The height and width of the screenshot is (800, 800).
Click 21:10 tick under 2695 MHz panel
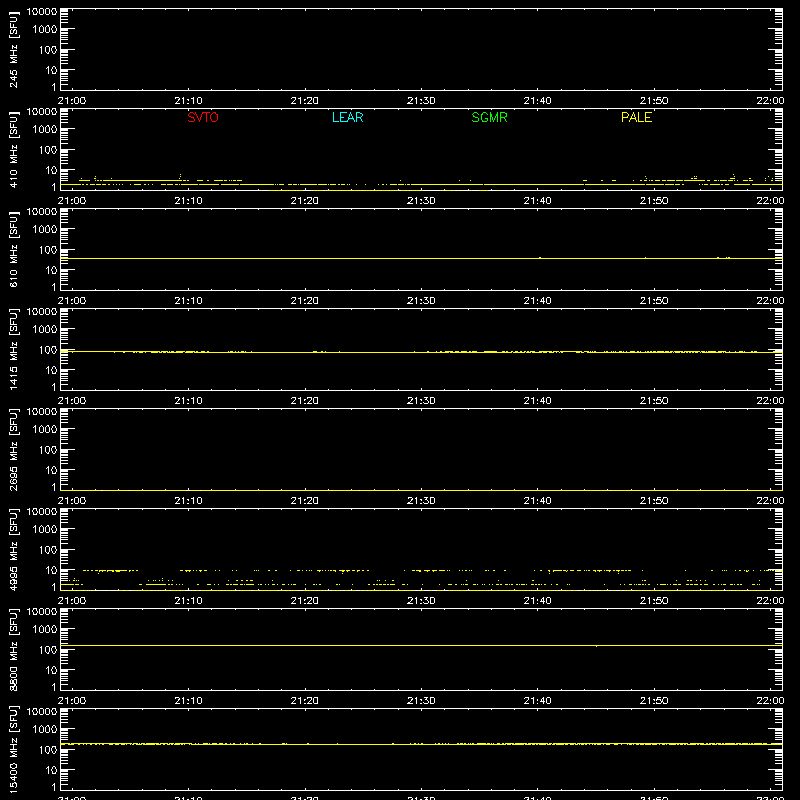click(x=188, y=501)
